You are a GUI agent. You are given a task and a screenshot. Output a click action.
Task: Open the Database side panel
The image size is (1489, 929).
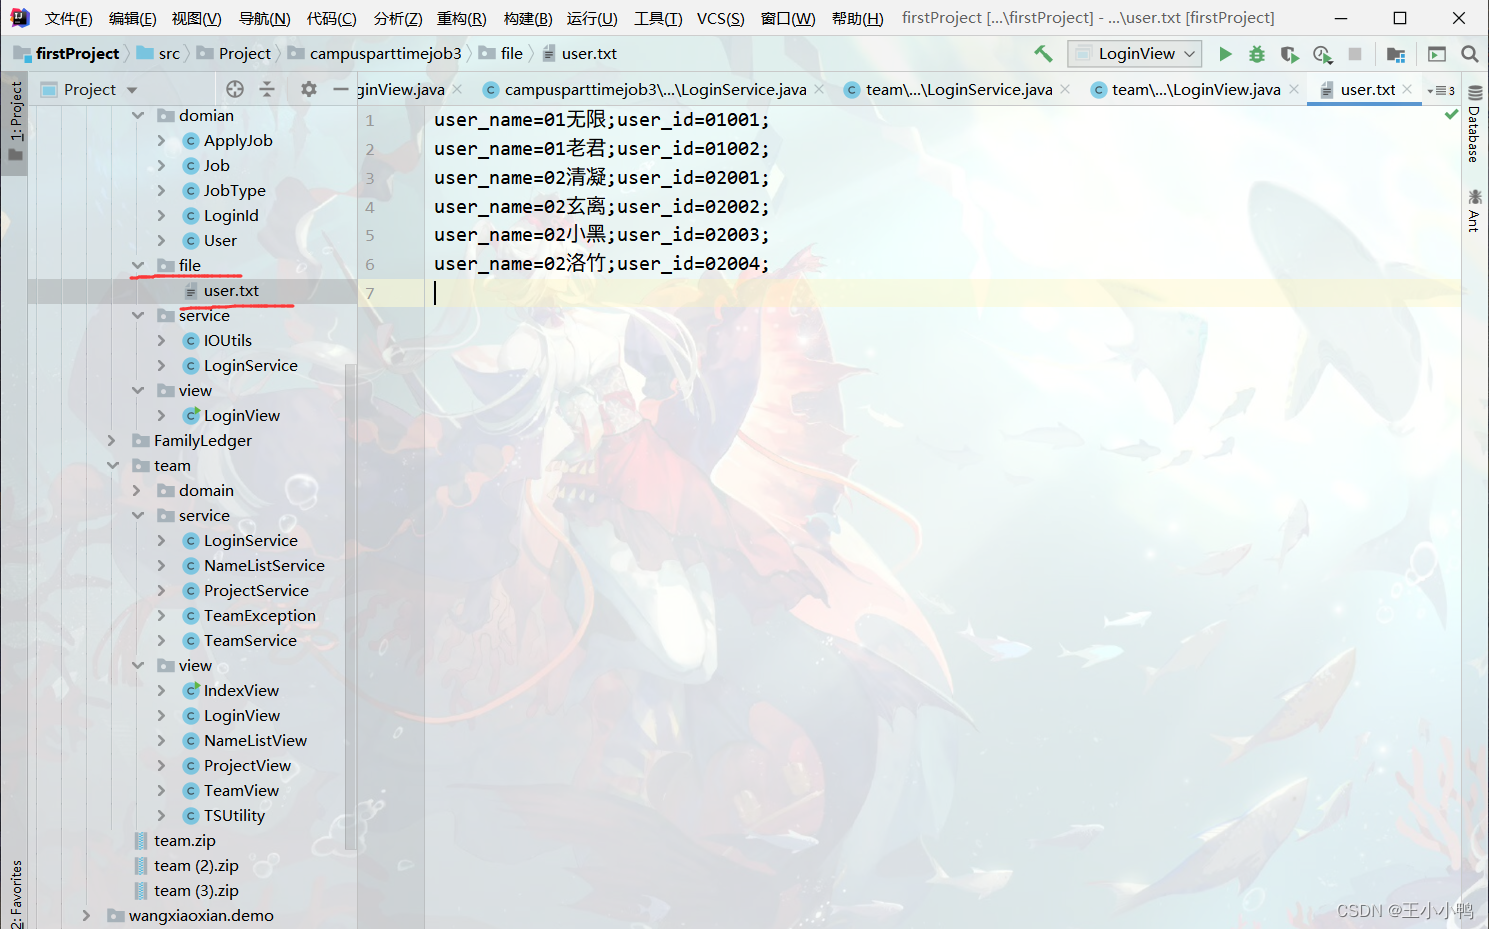pos(1475,124)
